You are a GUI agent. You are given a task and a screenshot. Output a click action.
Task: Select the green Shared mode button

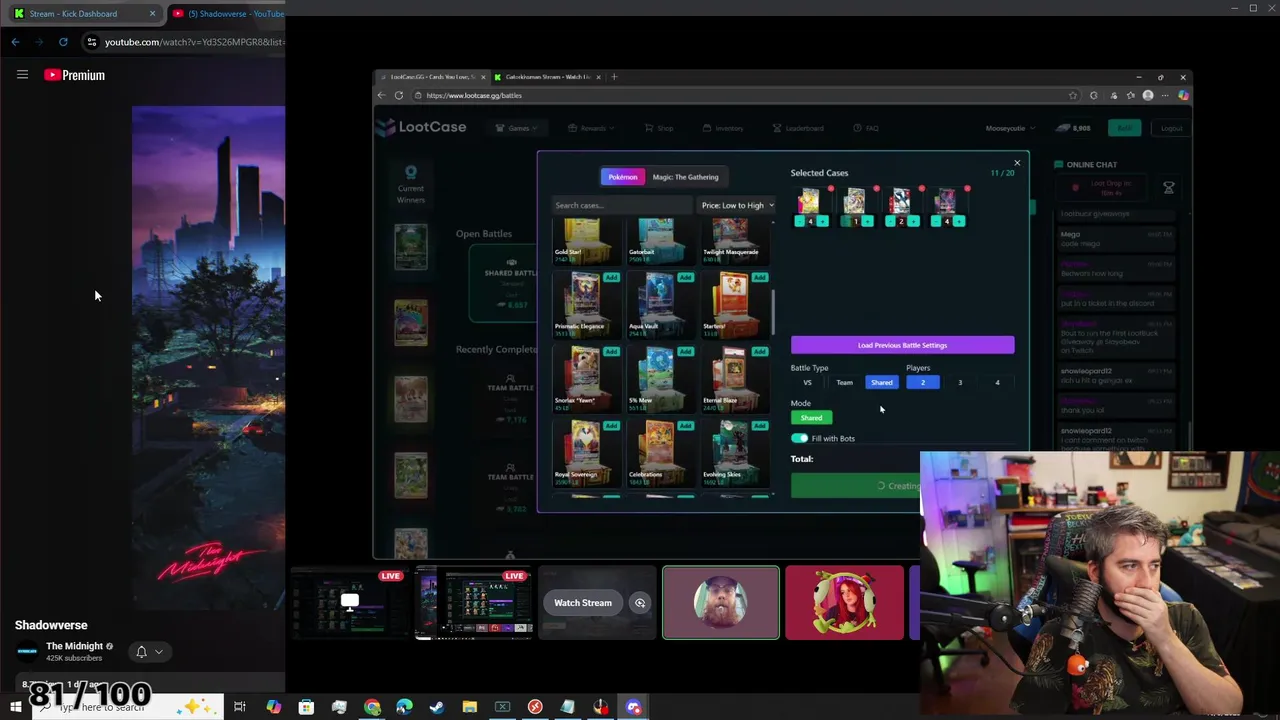pyautogui.click(x=811, y=418)
